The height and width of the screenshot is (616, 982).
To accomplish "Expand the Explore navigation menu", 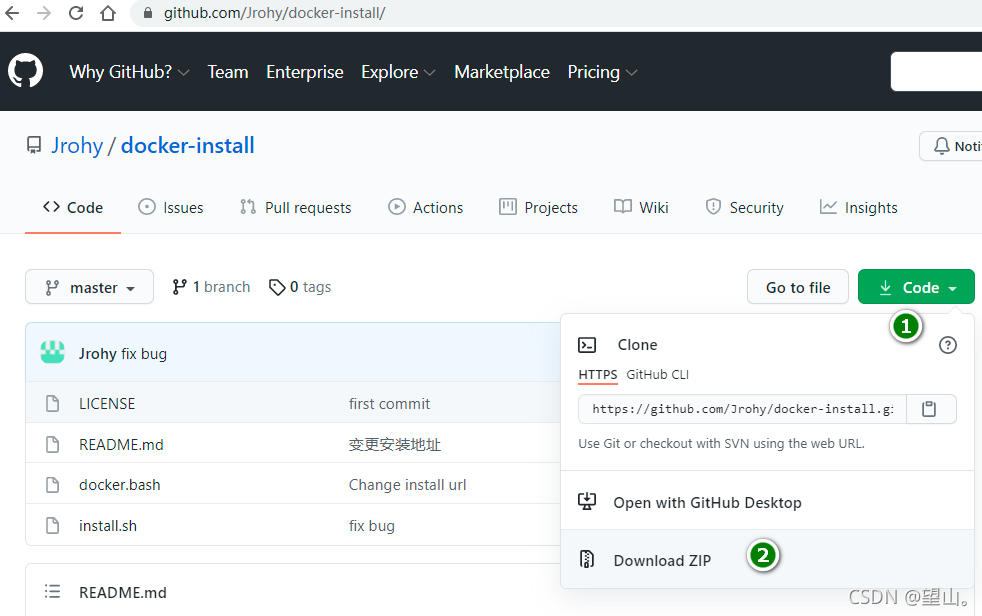I will point(398,72).
